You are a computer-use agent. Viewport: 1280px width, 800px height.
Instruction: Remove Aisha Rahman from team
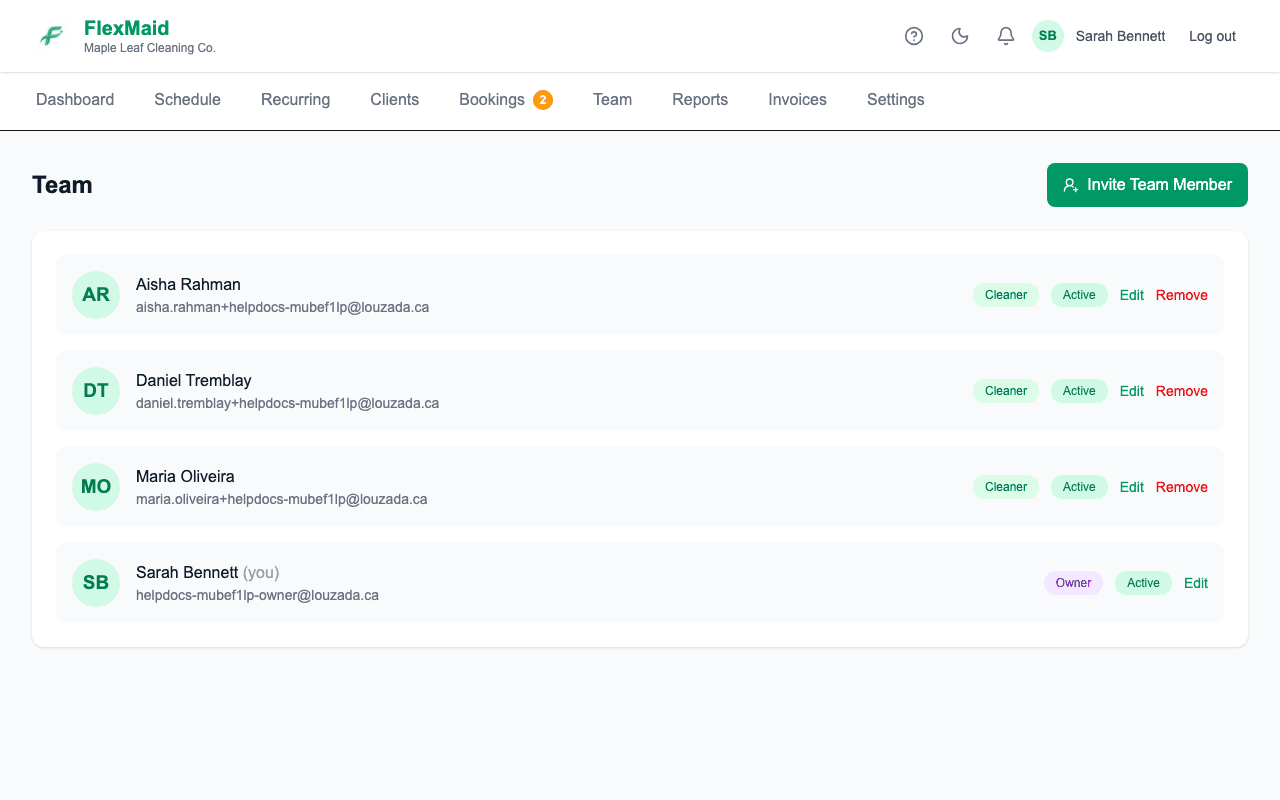tap(1182, 295)
